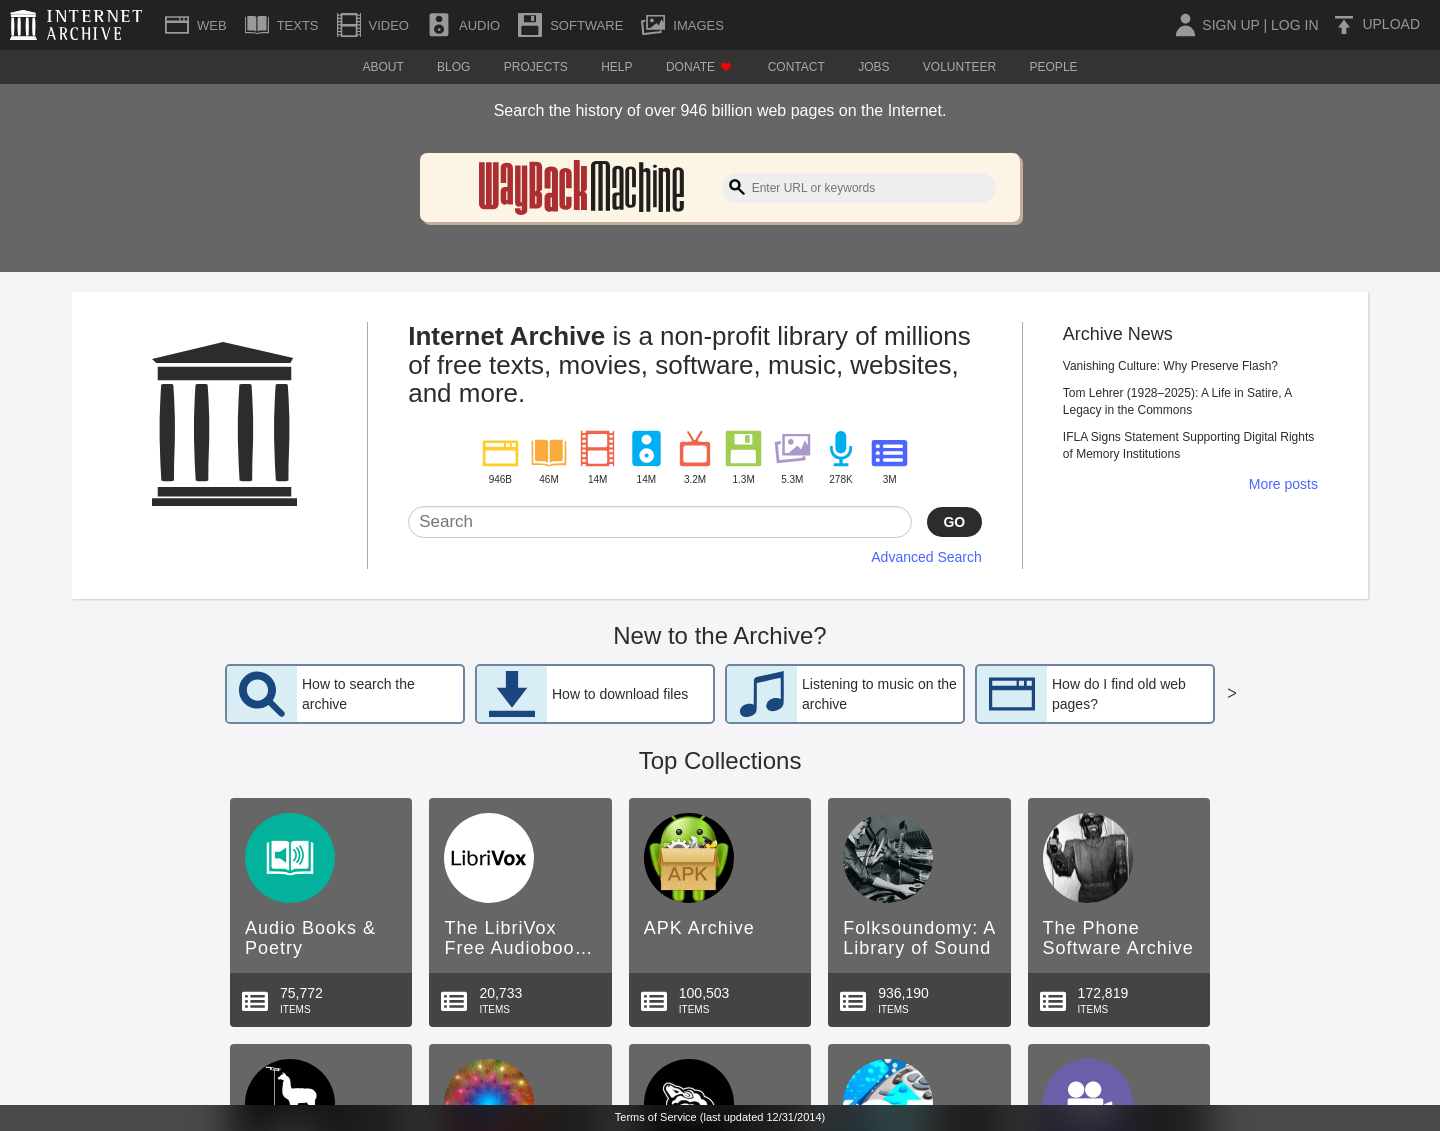This screenshot has width=1440, height=1131.
Task: Open How to search the archive card
Action: 345,694
